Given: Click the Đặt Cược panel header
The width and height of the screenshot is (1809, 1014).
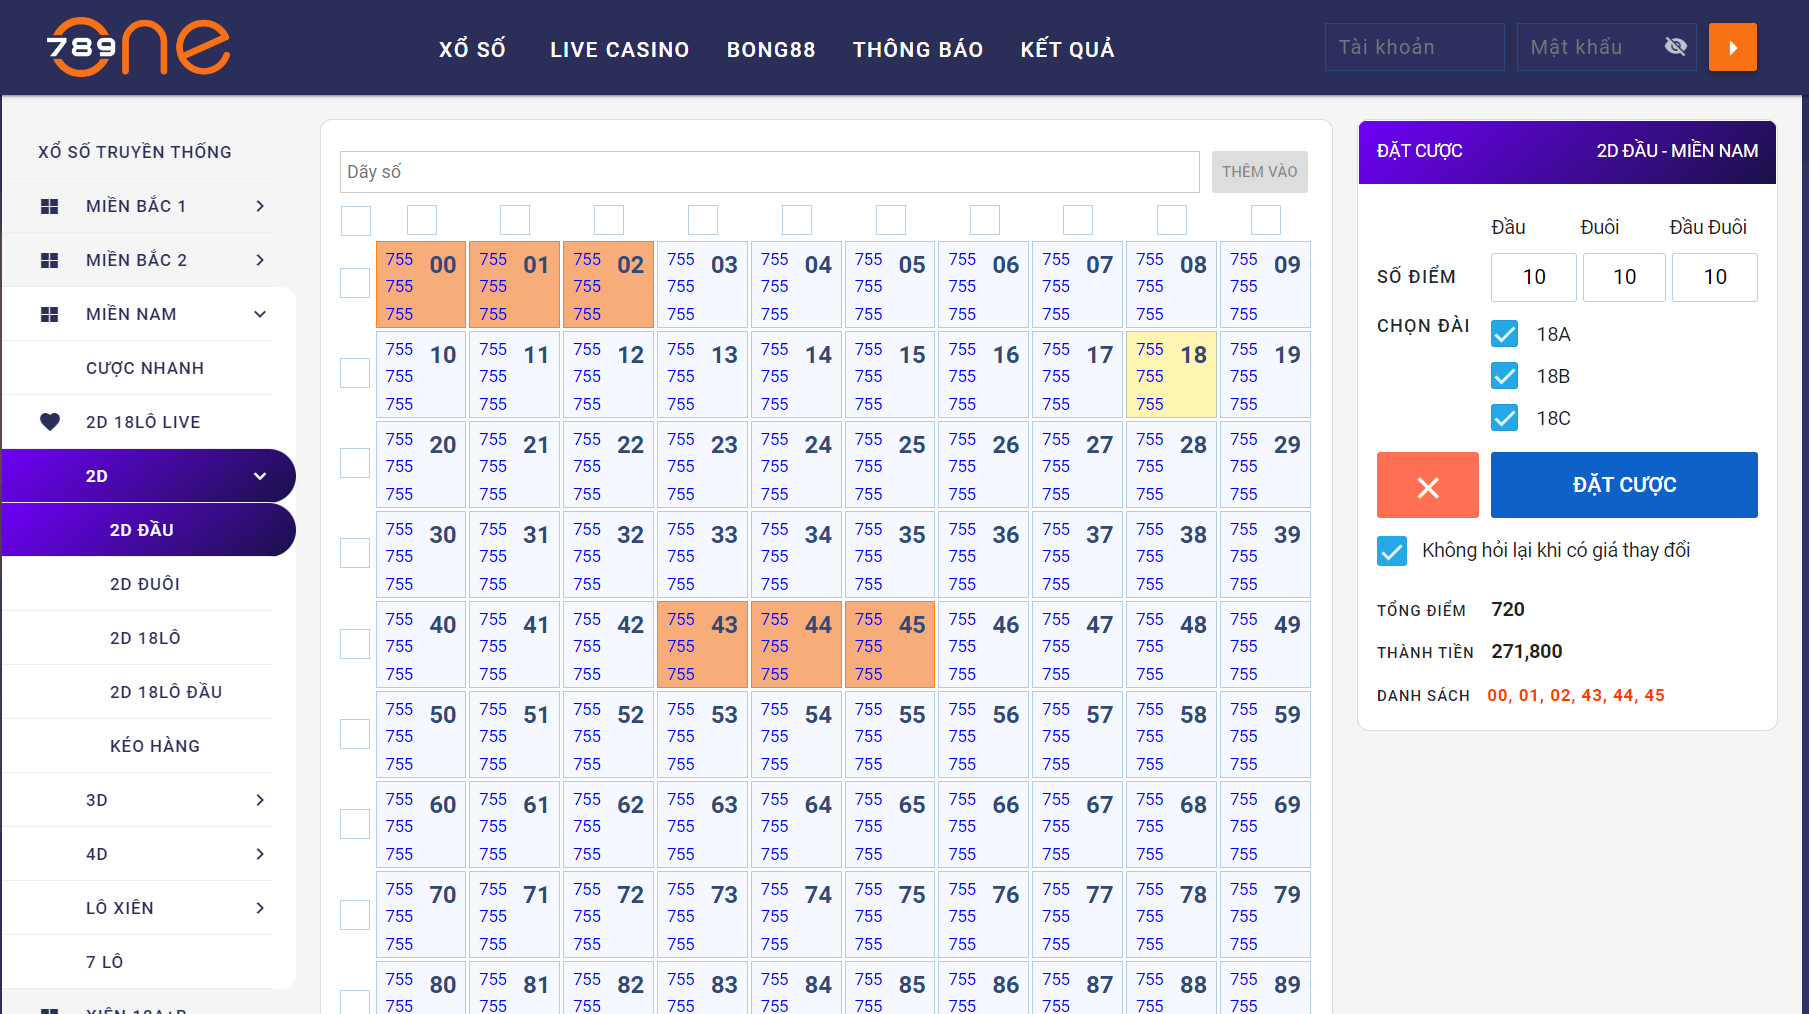Looking at the screenshot, I should tap(1567, 152).
